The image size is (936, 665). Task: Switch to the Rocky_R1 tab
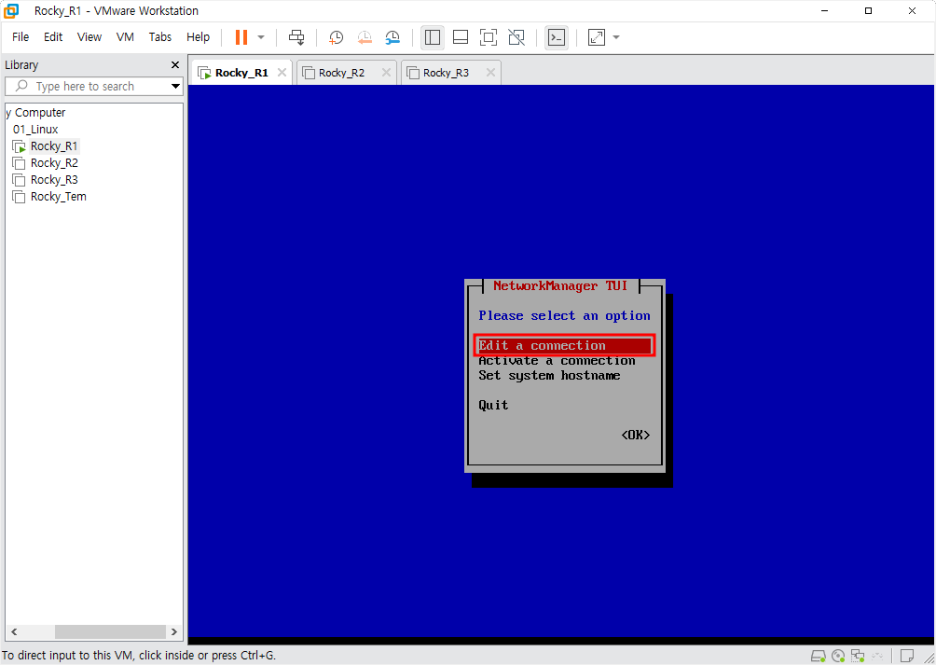click(241, 73)
